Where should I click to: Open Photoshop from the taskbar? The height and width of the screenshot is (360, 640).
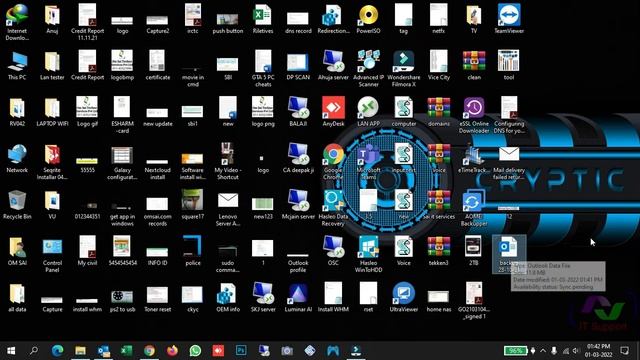pos(241,350)
